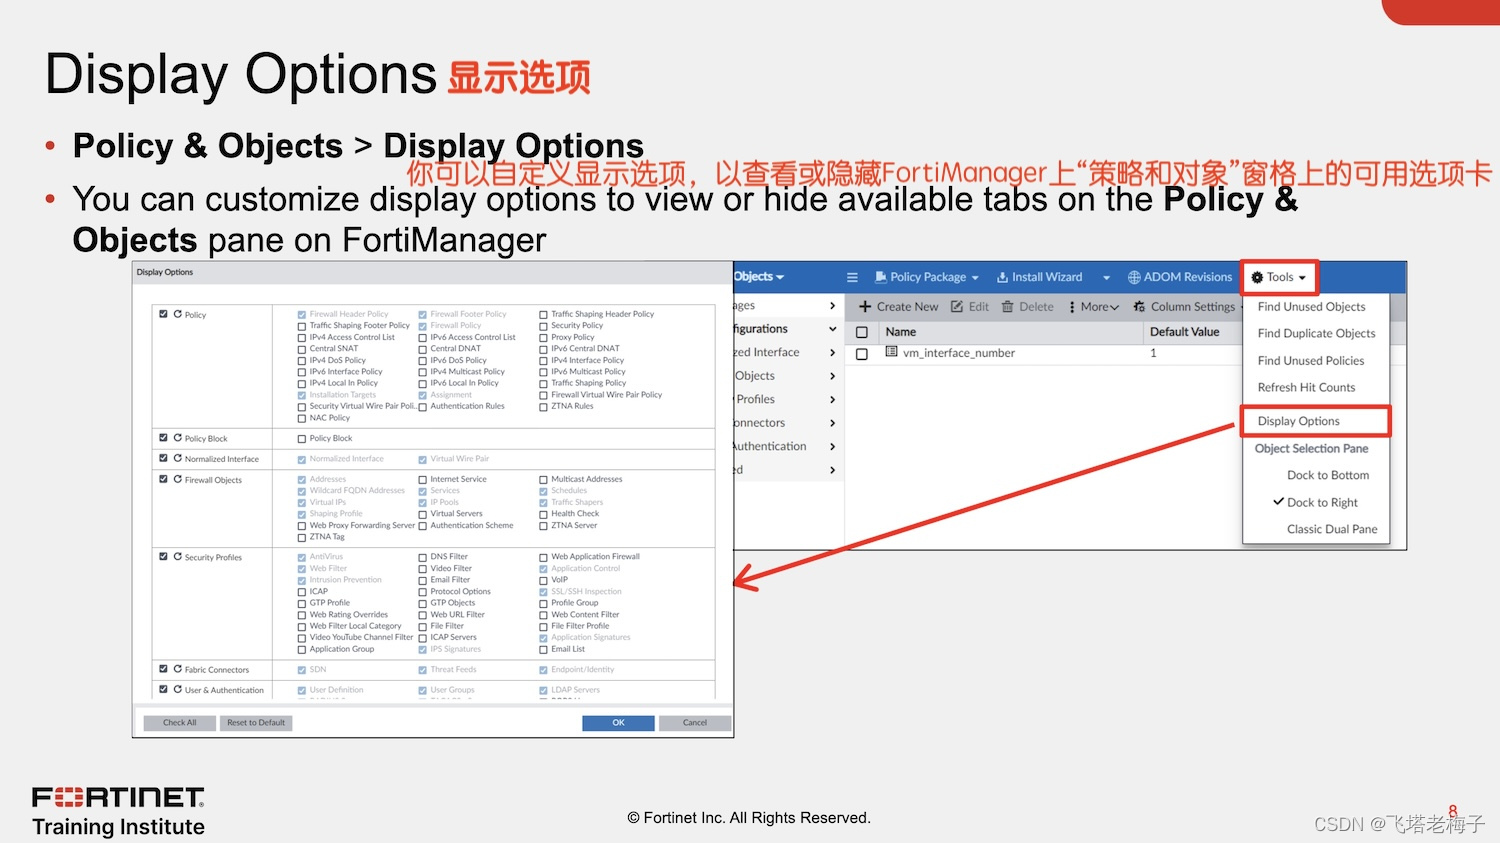Enable the DNS Filter checkbox
The image size is (1500, 843).
422,557
